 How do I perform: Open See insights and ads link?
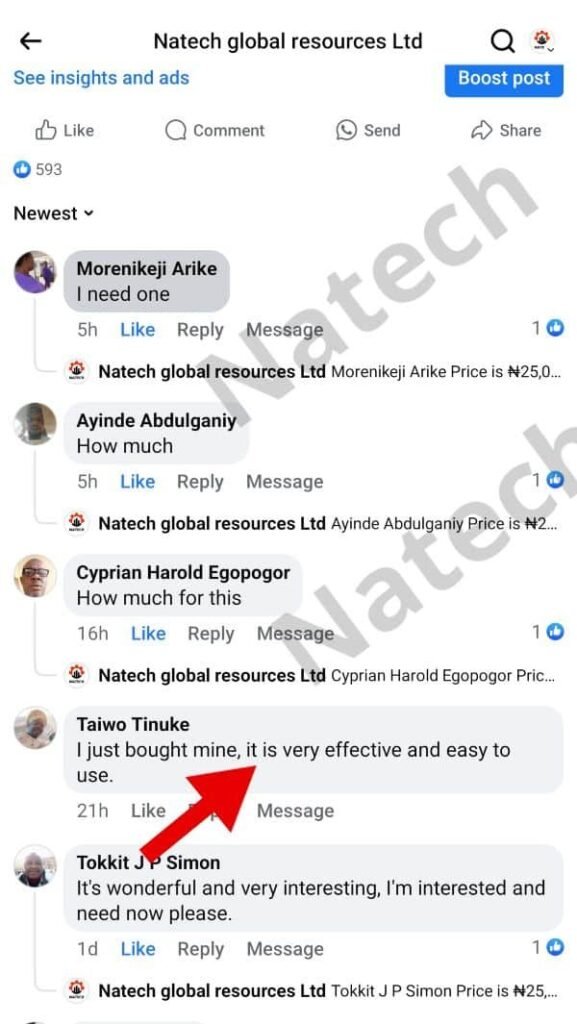101,78
